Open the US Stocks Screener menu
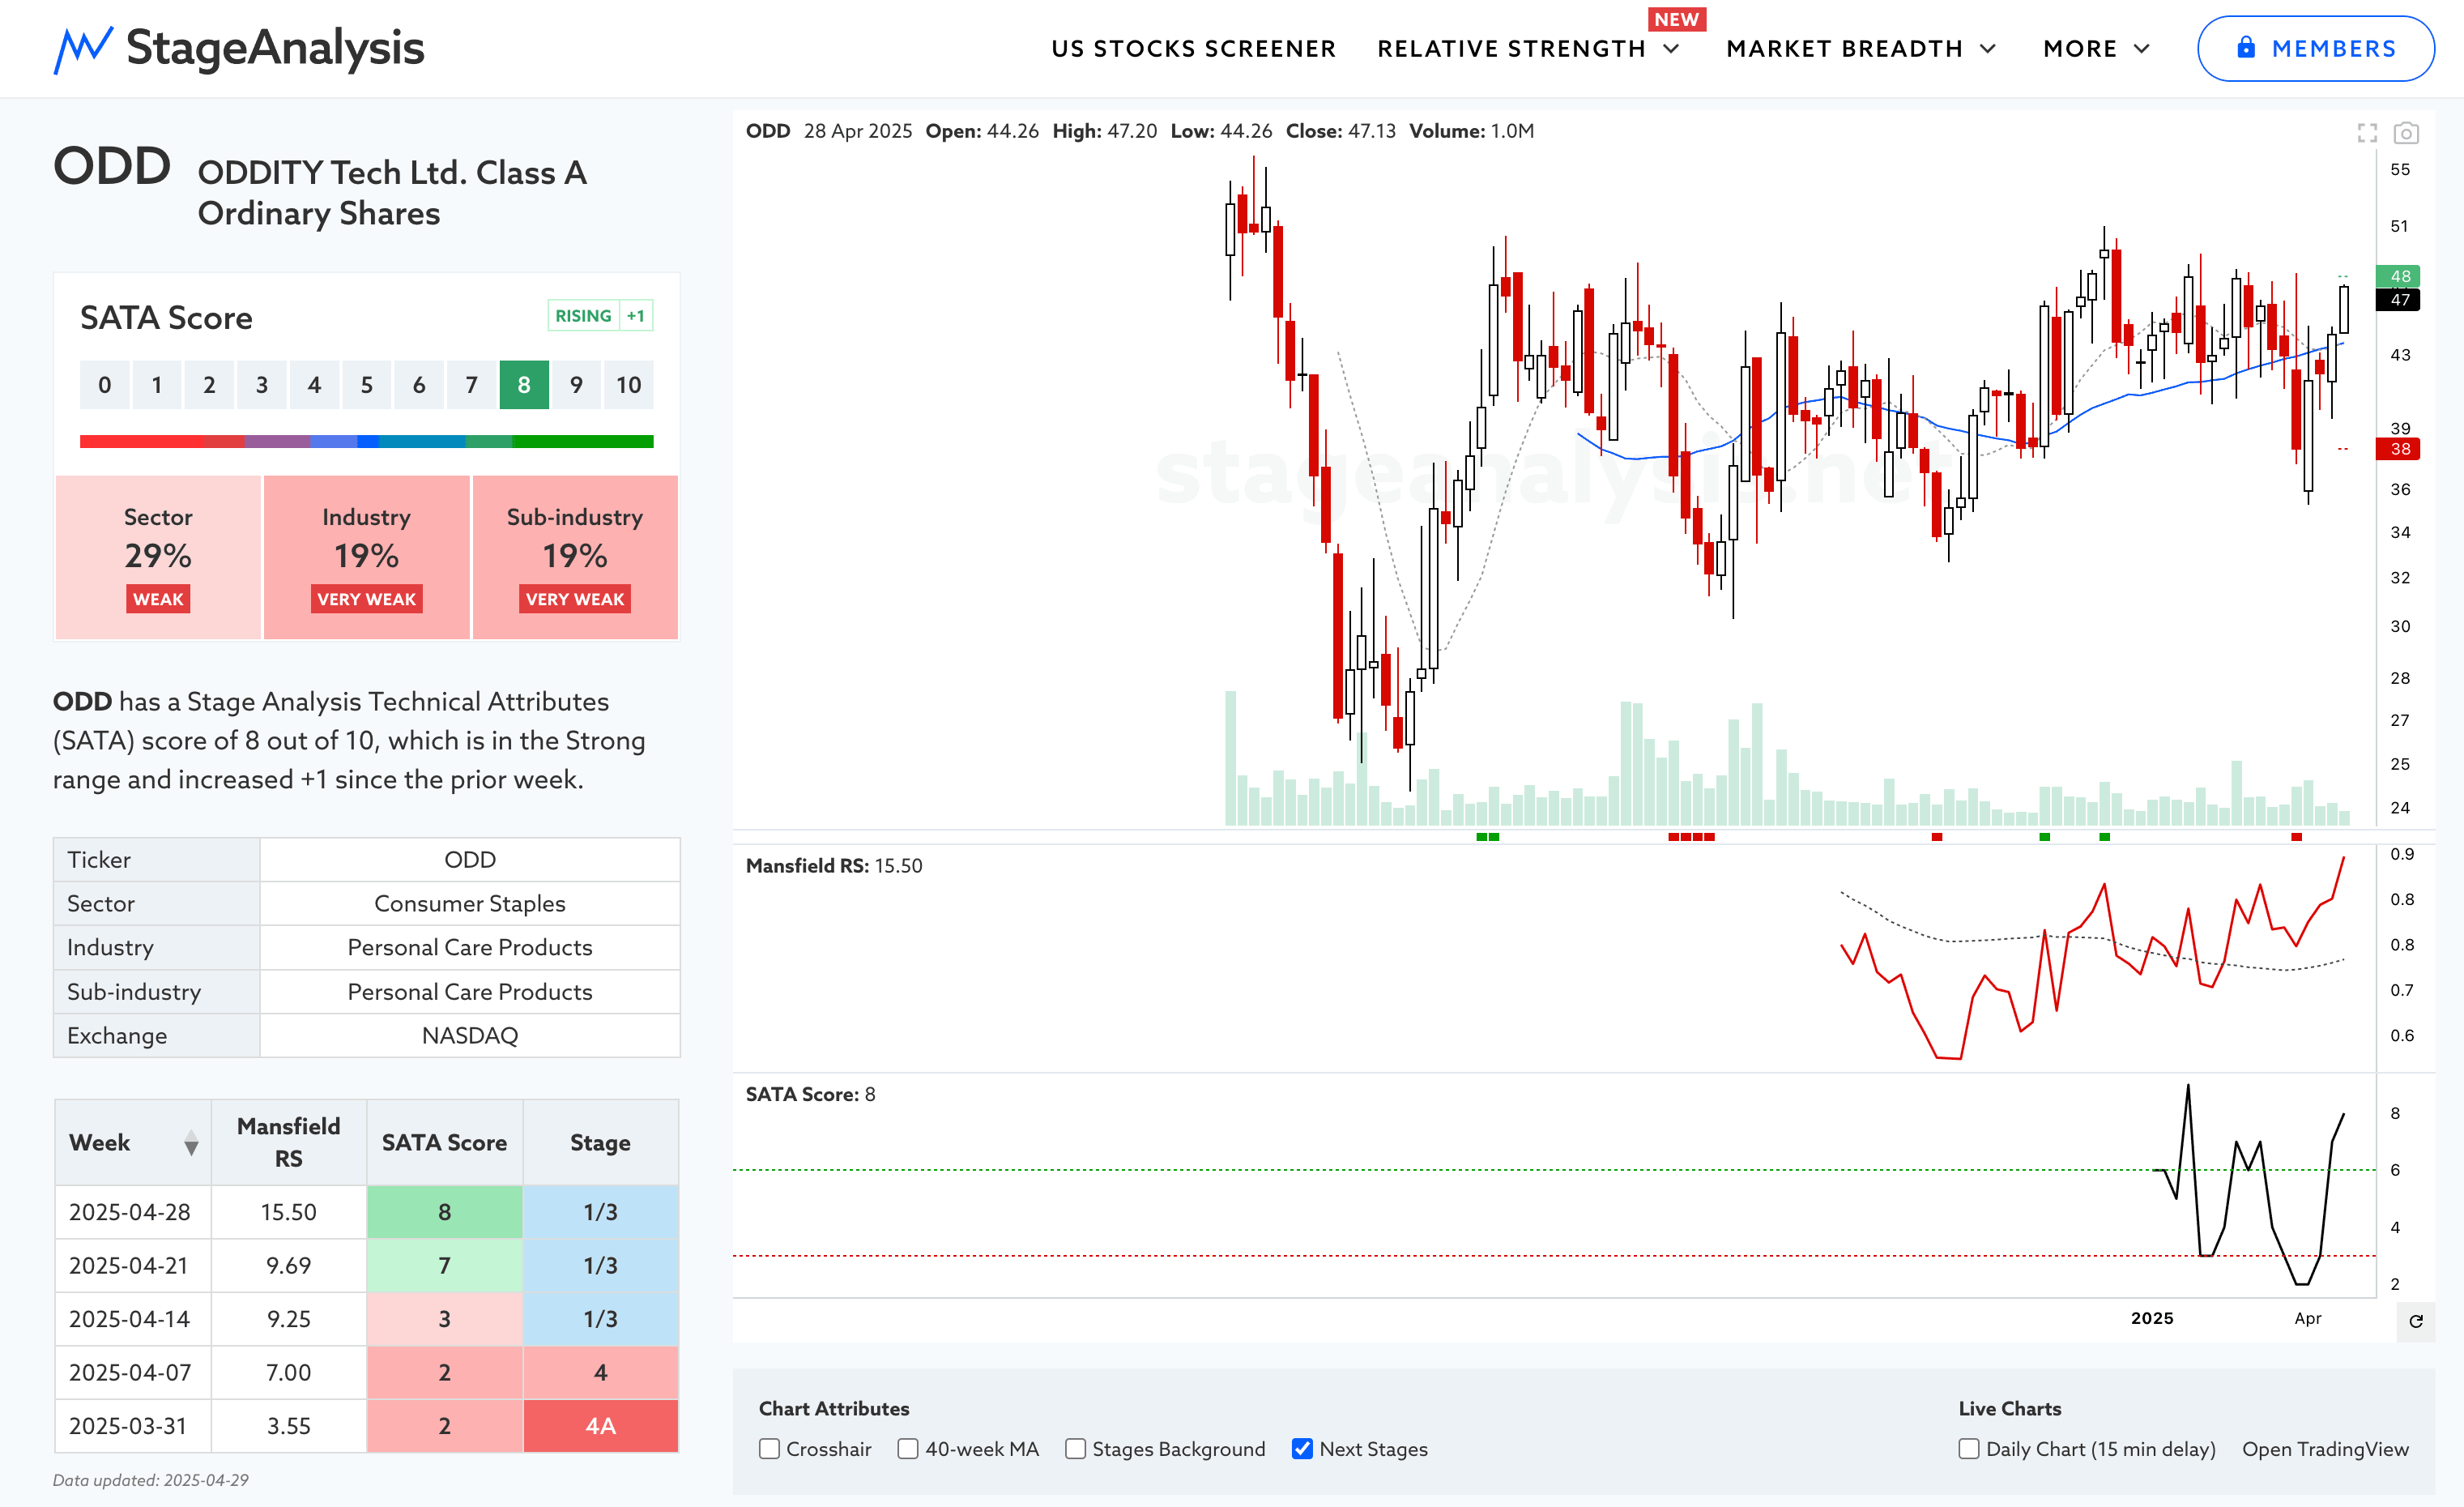Screen dimensions: 2464x1507 1193,49
